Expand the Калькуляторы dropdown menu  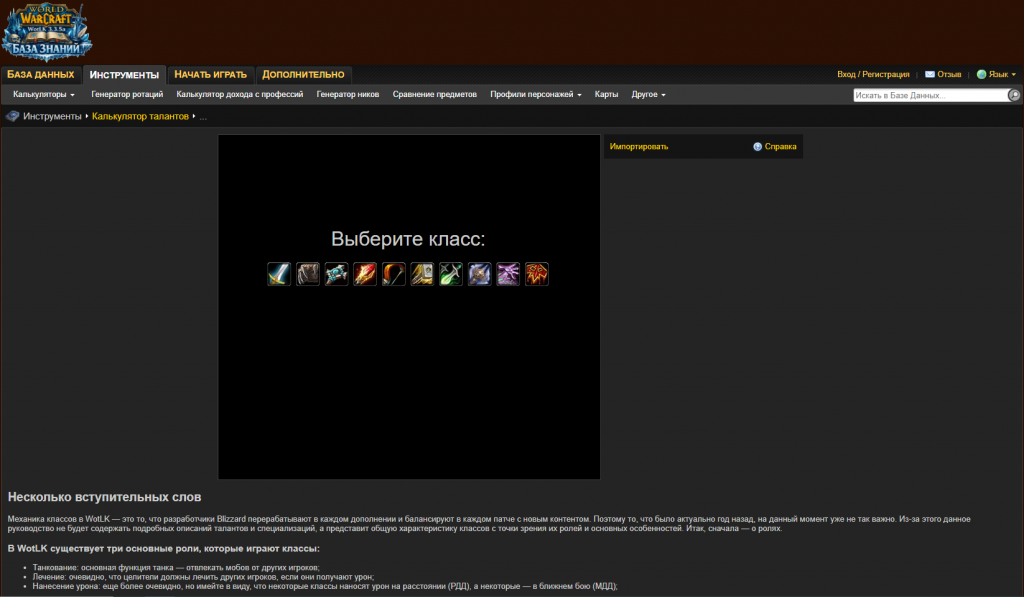(44, 95)
